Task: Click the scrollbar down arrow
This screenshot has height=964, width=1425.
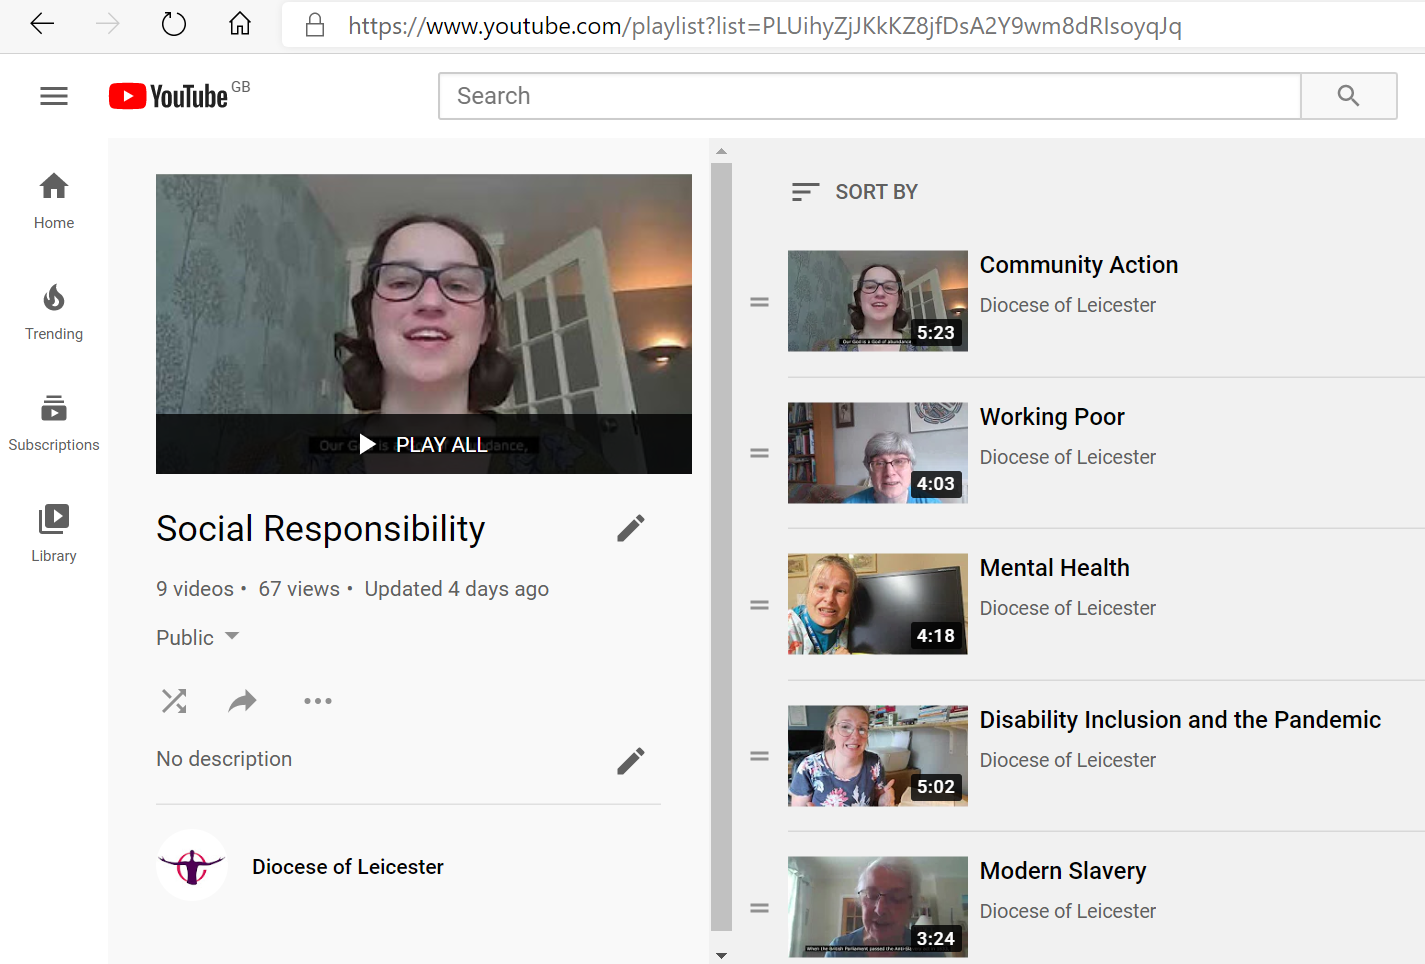Action: pyautogui.click(x=721, y=955)
